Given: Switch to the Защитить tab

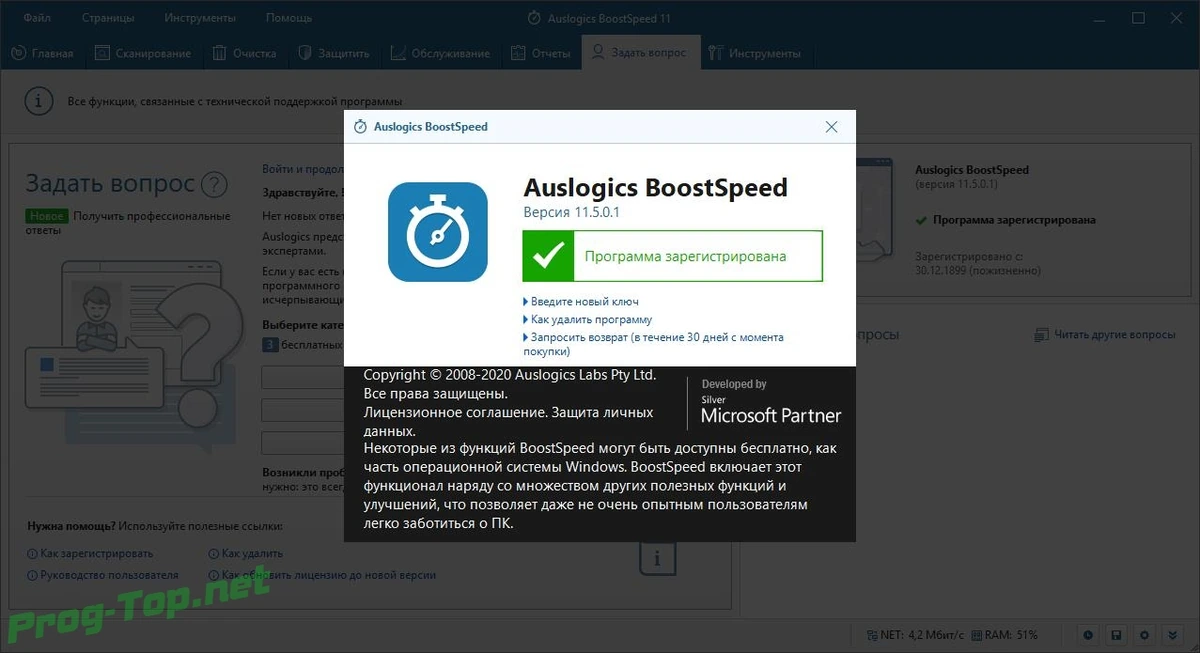Looking at the screenshot, I should (x=332, y=53).
